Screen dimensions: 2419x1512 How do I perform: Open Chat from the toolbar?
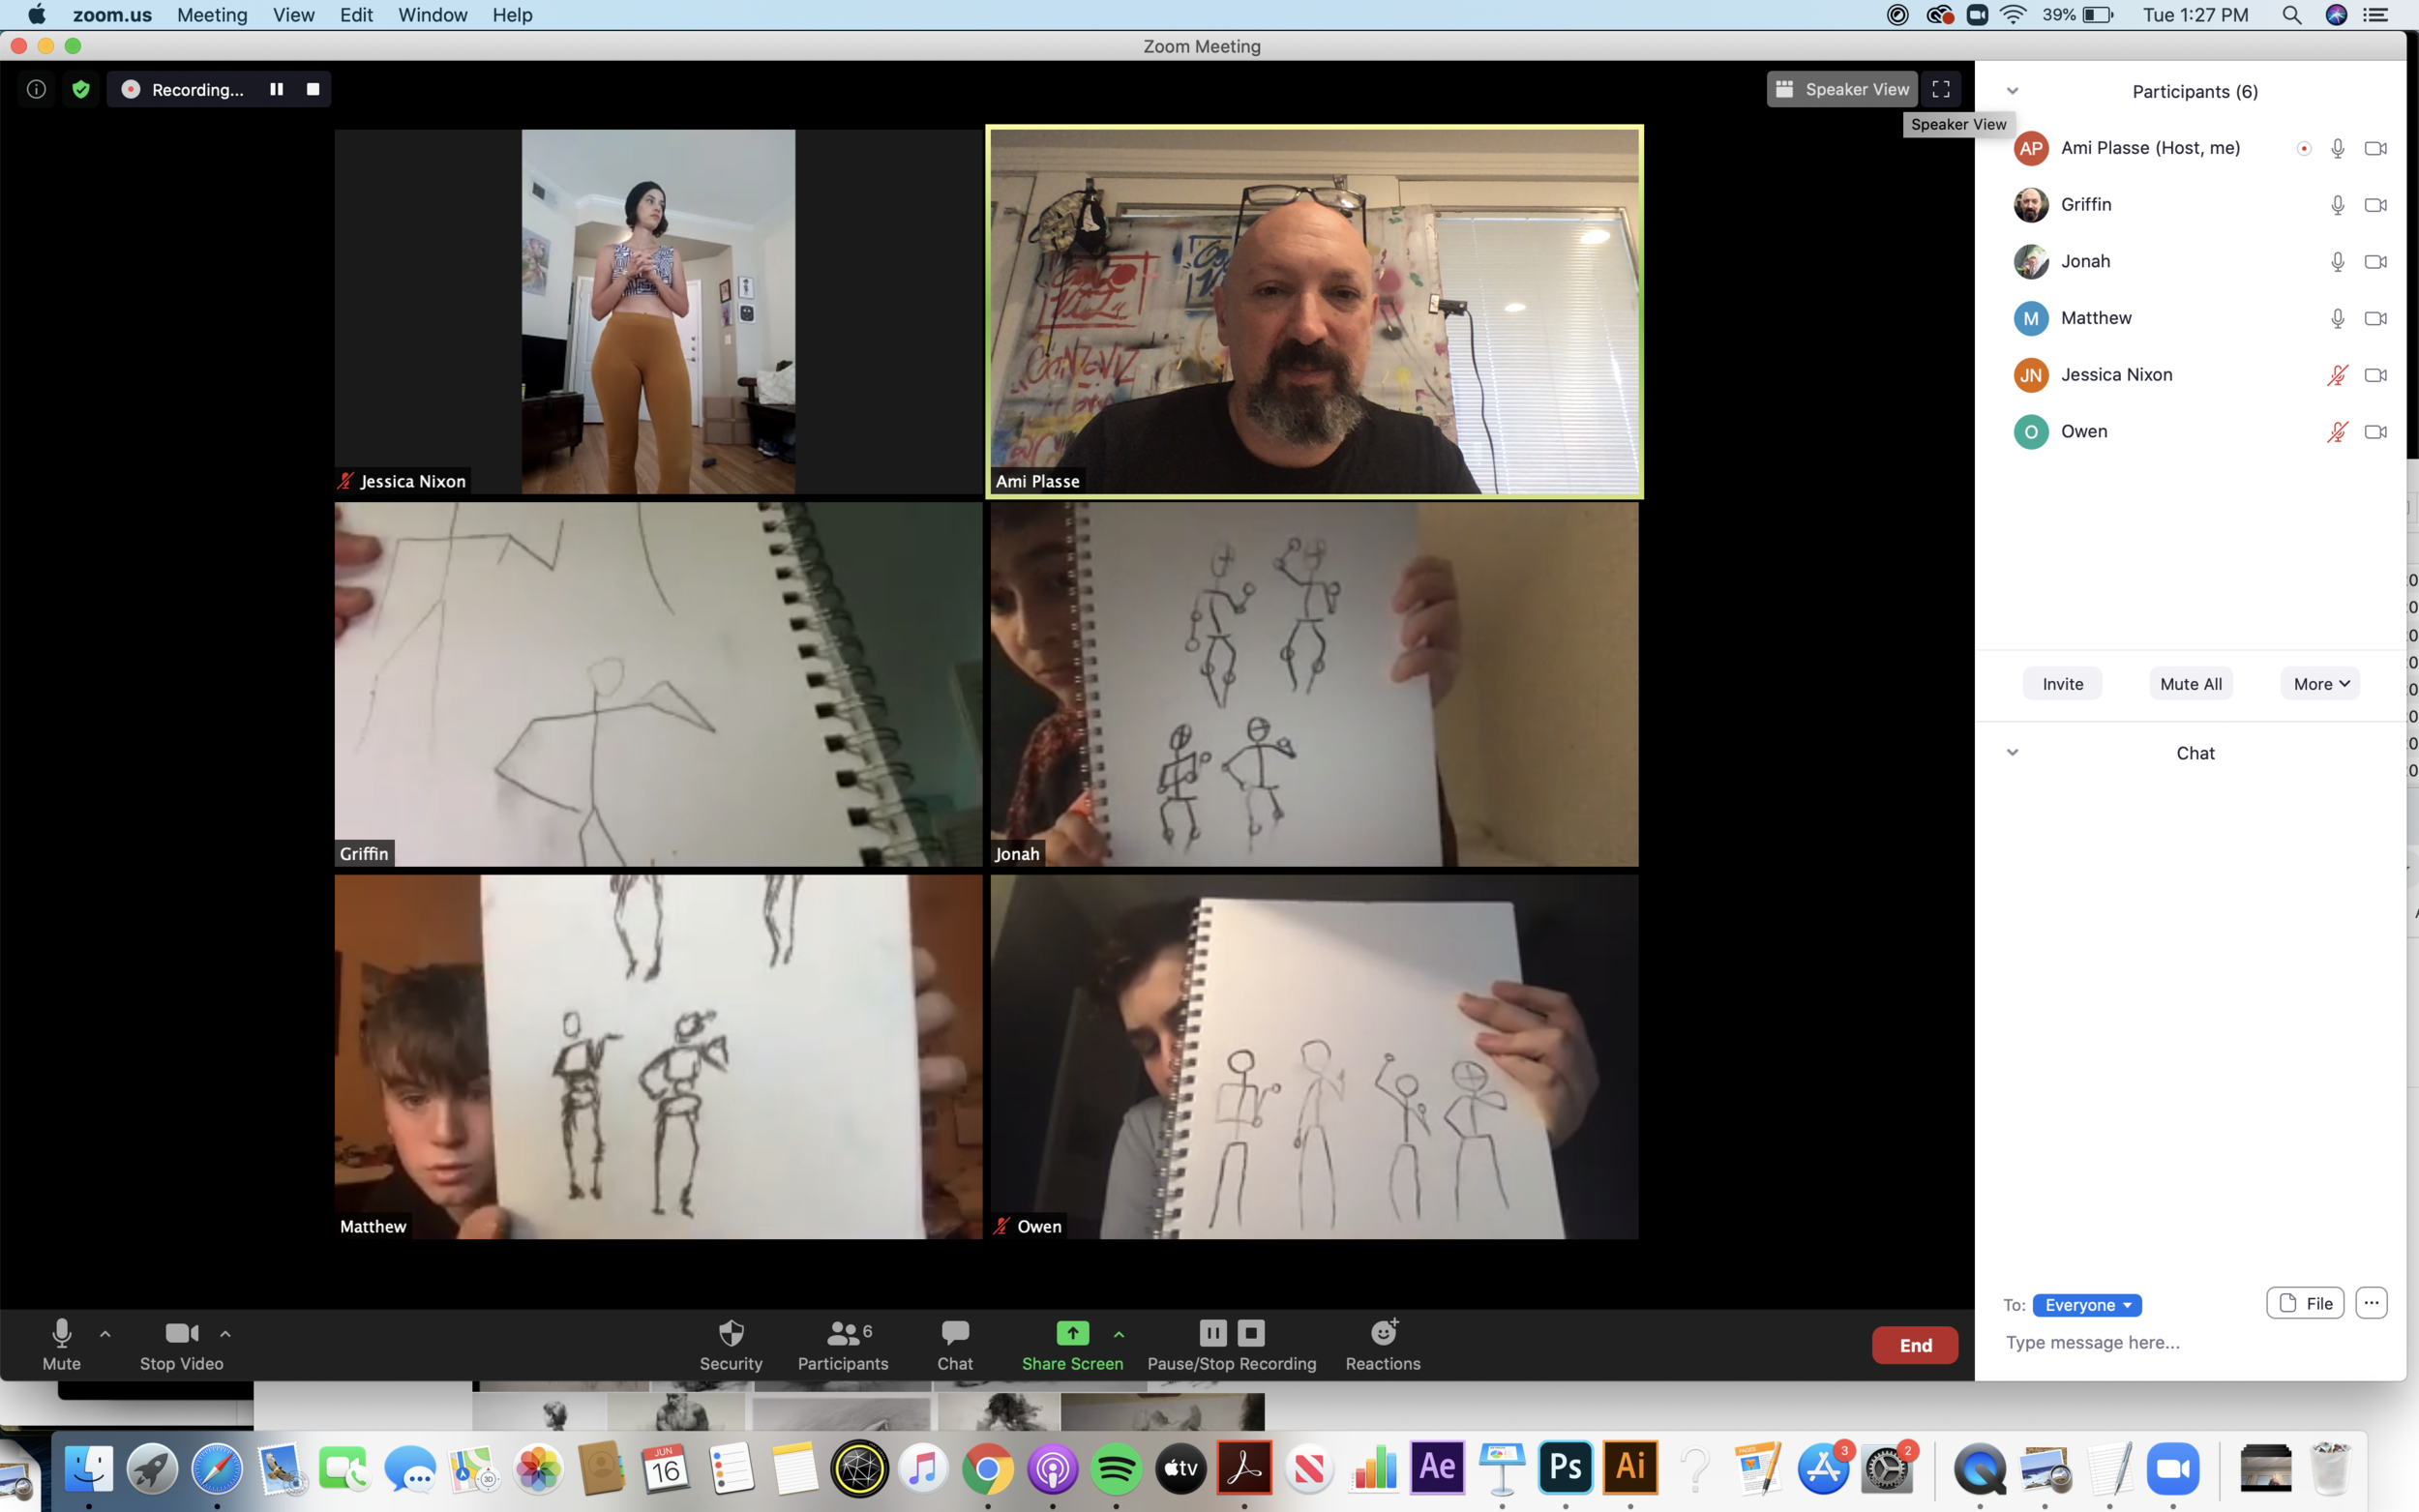(955, 1344)
